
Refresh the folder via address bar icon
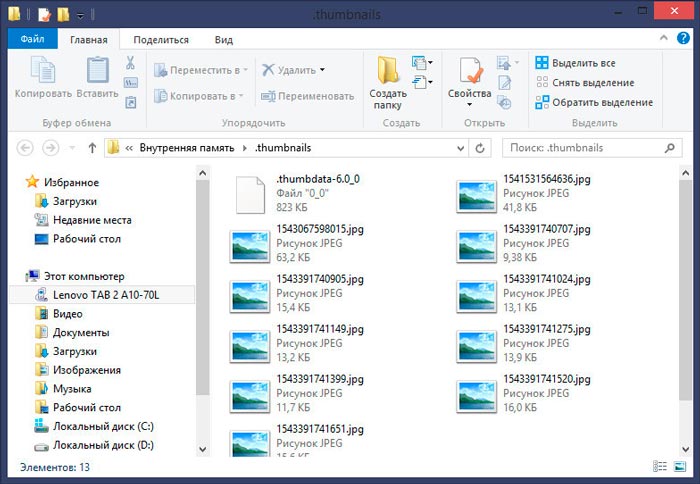click(x=480, y=148)
